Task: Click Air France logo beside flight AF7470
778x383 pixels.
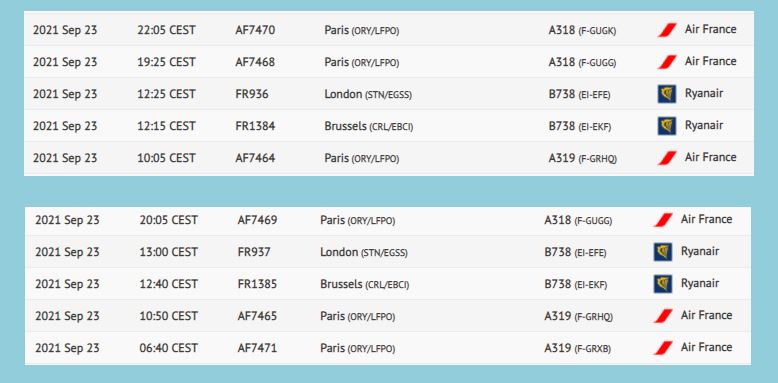Action: [x=667, y=30]
